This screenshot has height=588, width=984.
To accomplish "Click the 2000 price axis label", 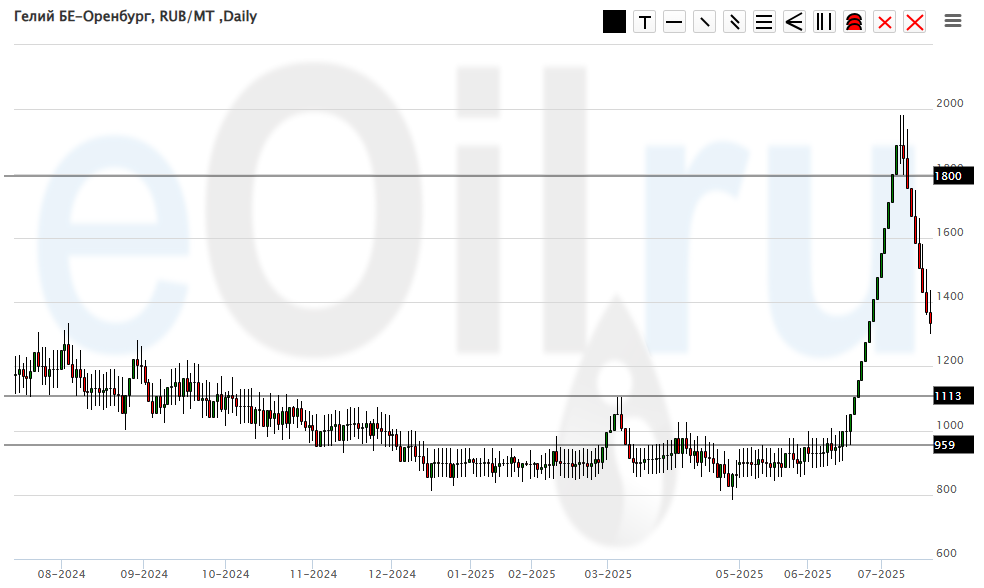I will coord(949,103).
